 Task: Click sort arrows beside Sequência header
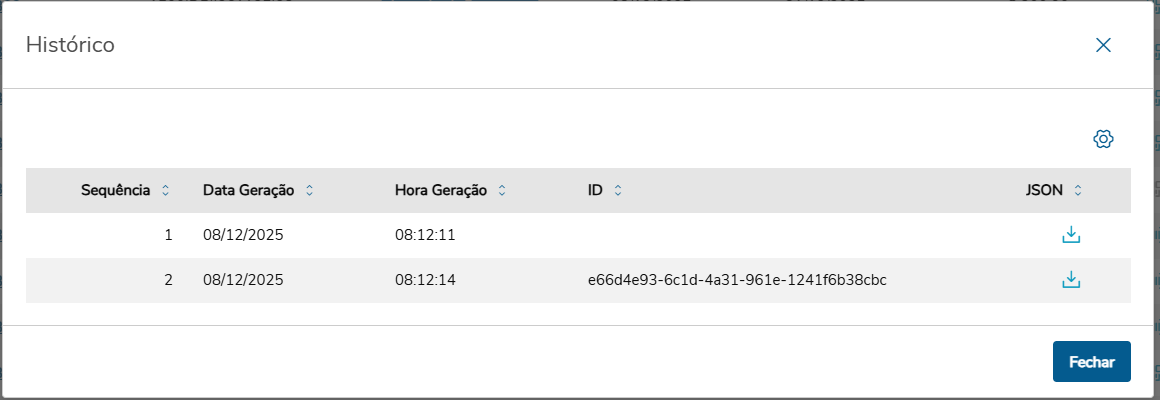(166, 190)
